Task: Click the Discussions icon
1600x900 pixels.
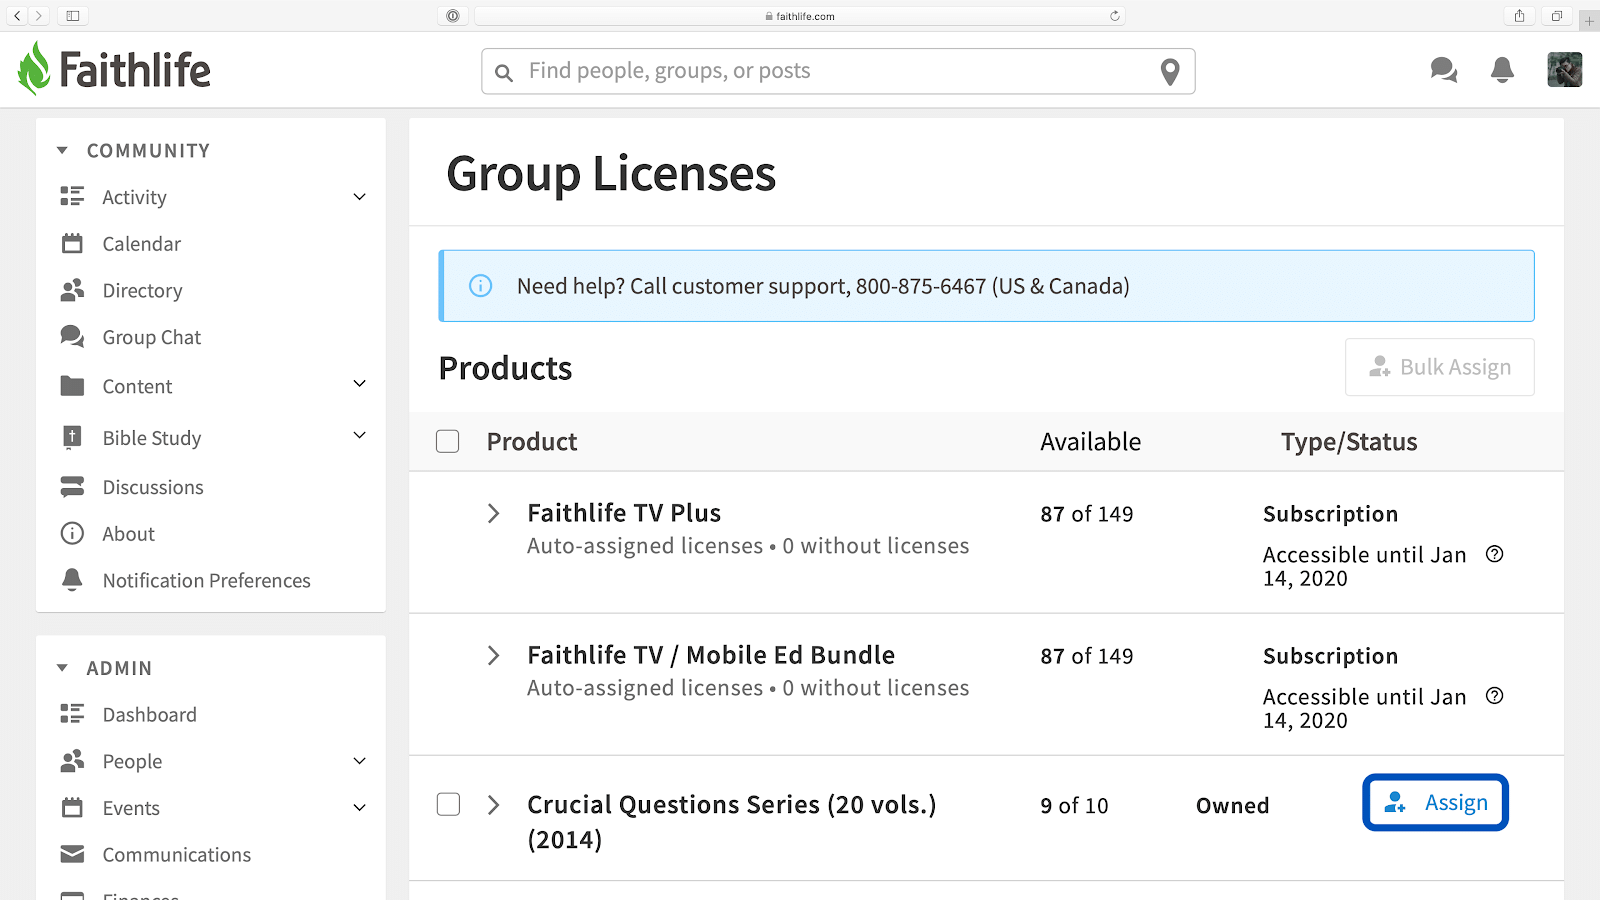Action: [72, 487]
